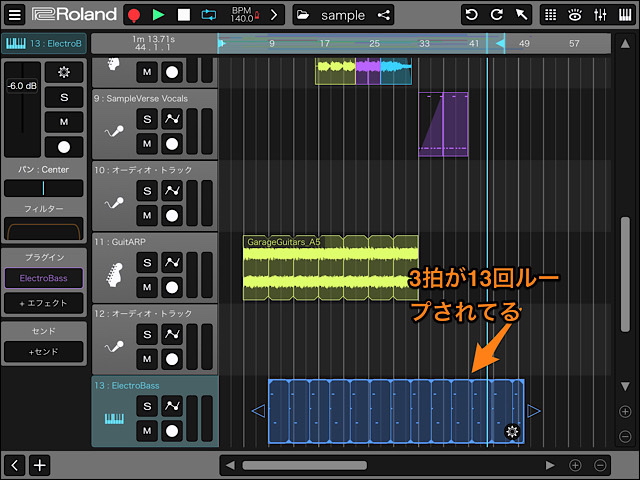640x480 pixels.
Task: Open channel settings gear in left panel
Action: pos(64,72)
